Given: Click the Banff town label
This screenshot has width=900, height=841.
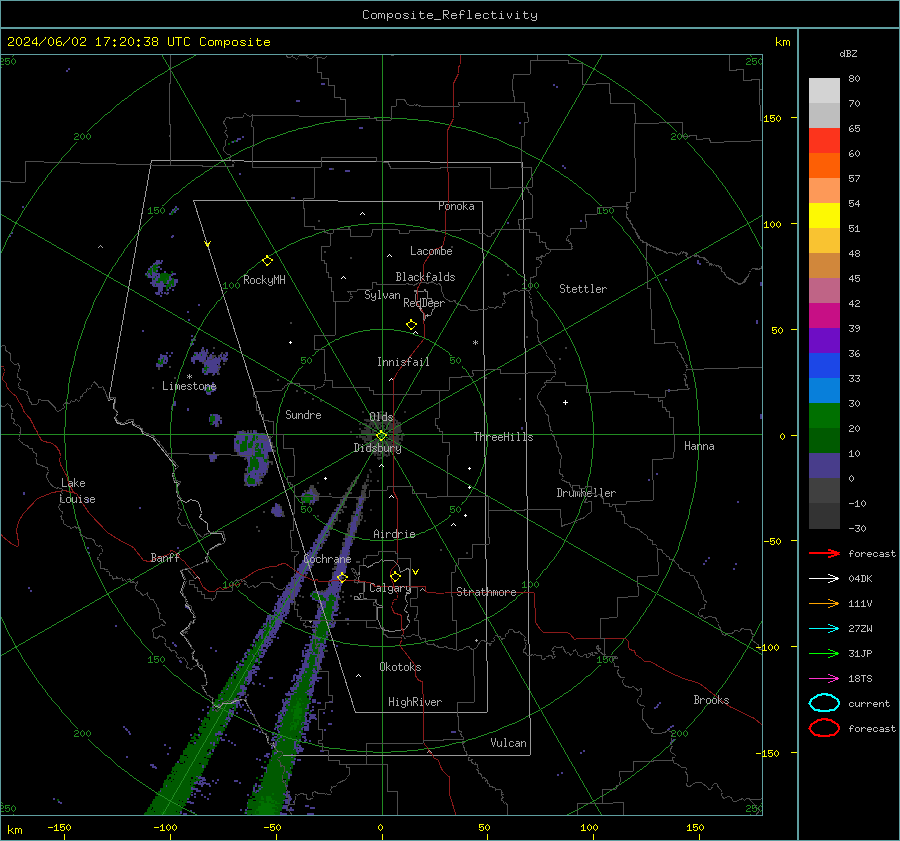Looking at the screenshot, I should coord(165,557).
